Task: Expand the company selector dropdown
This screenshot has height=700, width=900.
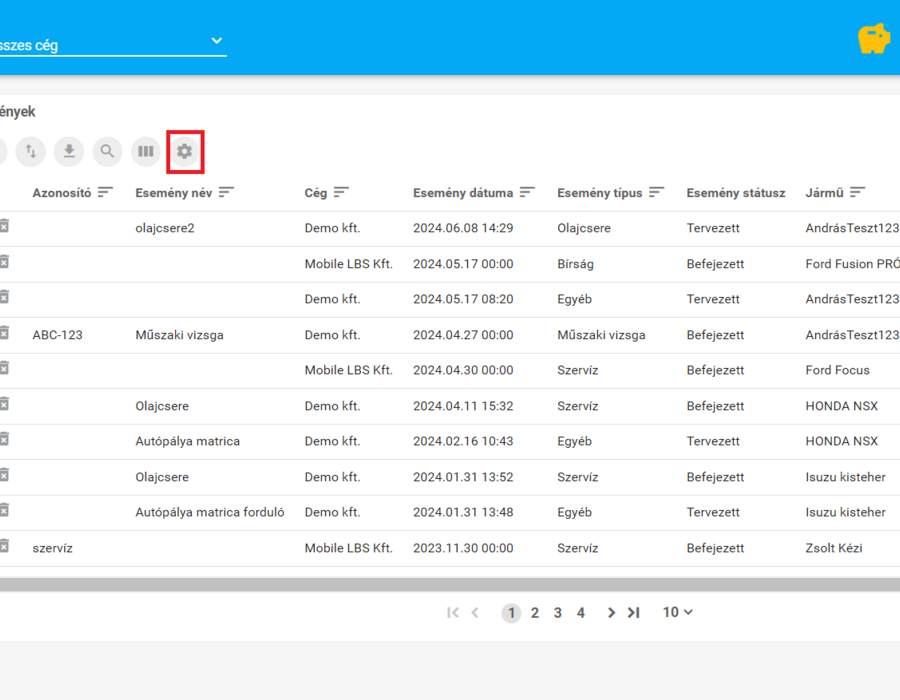Action: click(x=216, y=41)
